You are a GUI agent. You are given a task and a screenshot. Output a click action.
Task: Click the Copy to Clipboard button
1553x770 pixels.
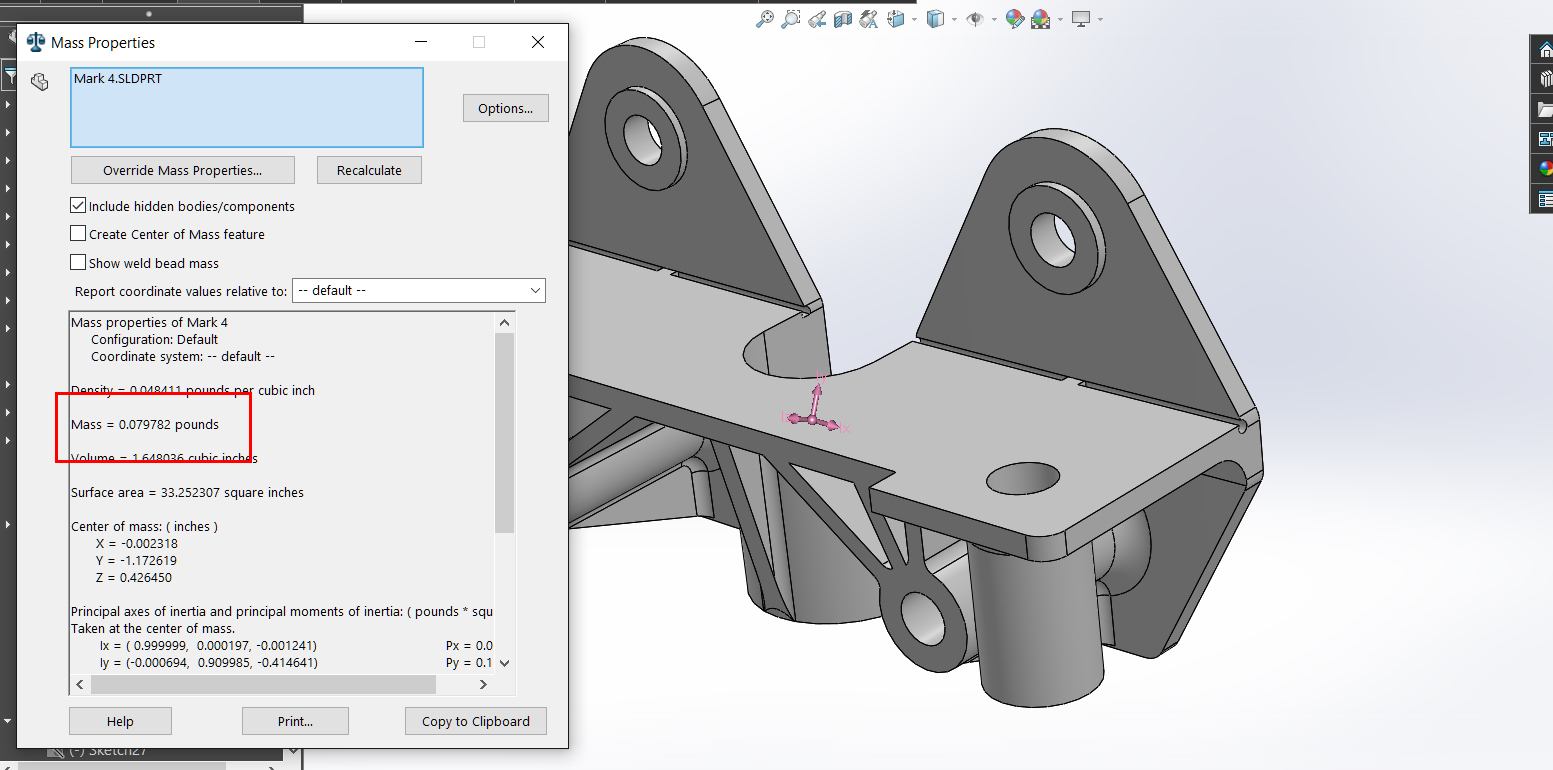tap(476, 721)
